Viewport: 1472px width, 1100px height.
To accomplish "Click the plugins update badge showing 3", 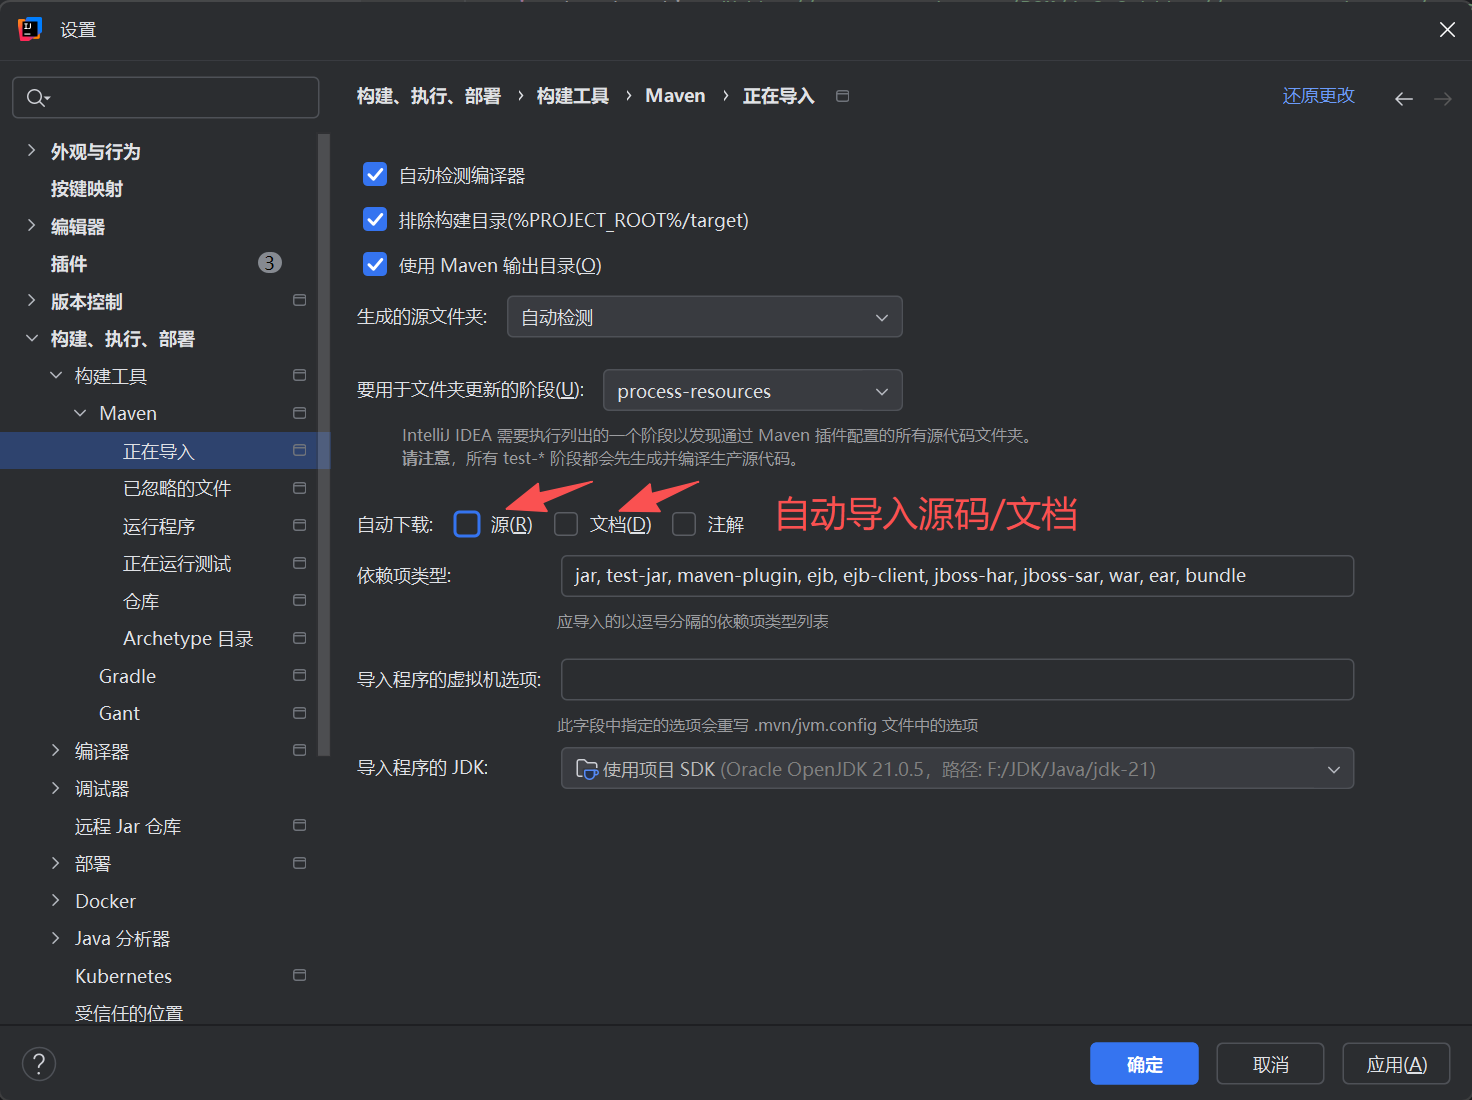I will [x=270, y=263].
